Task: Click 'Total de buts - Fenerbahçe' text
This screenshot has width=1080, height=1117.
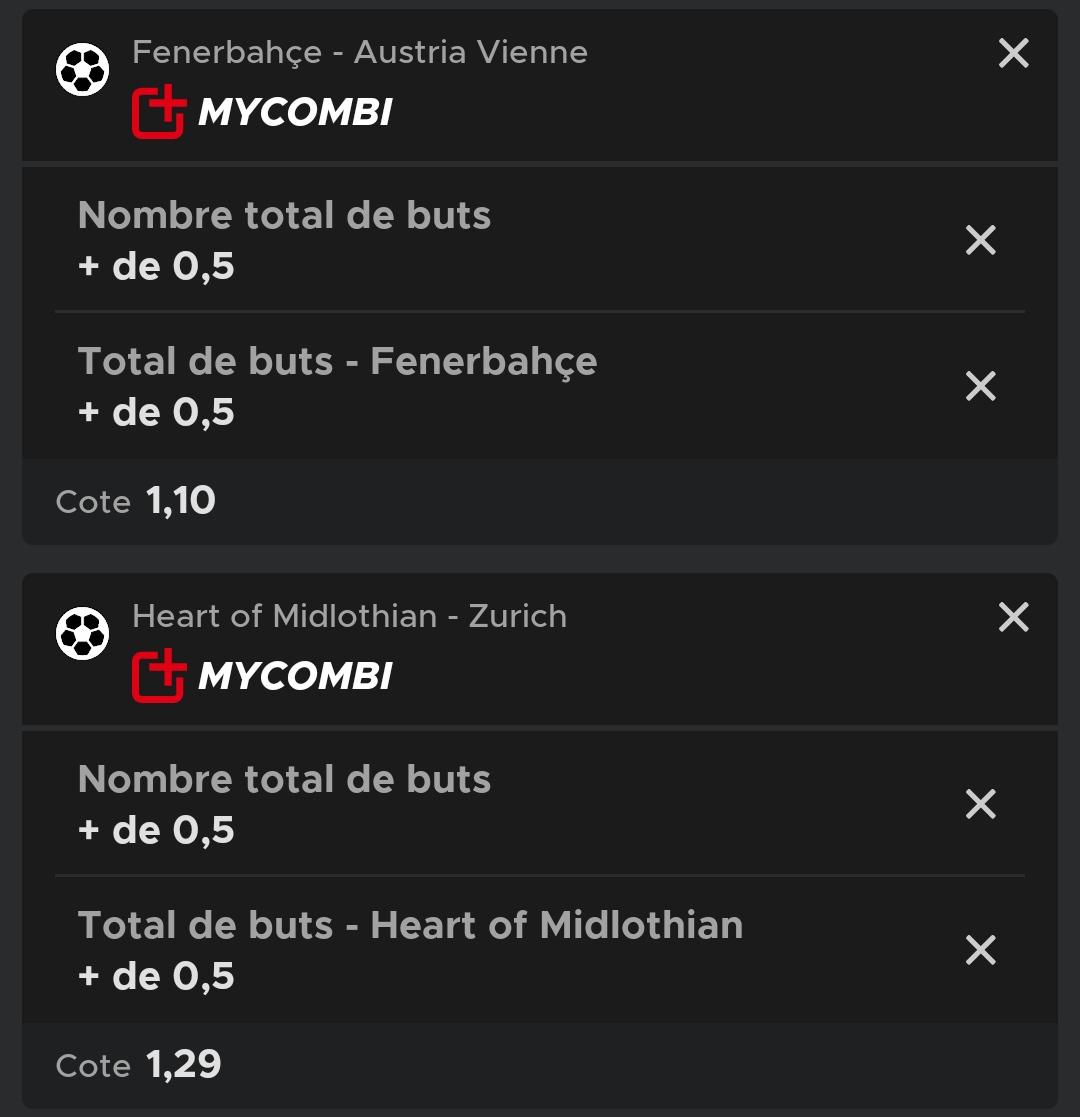Action: [338, 363]
